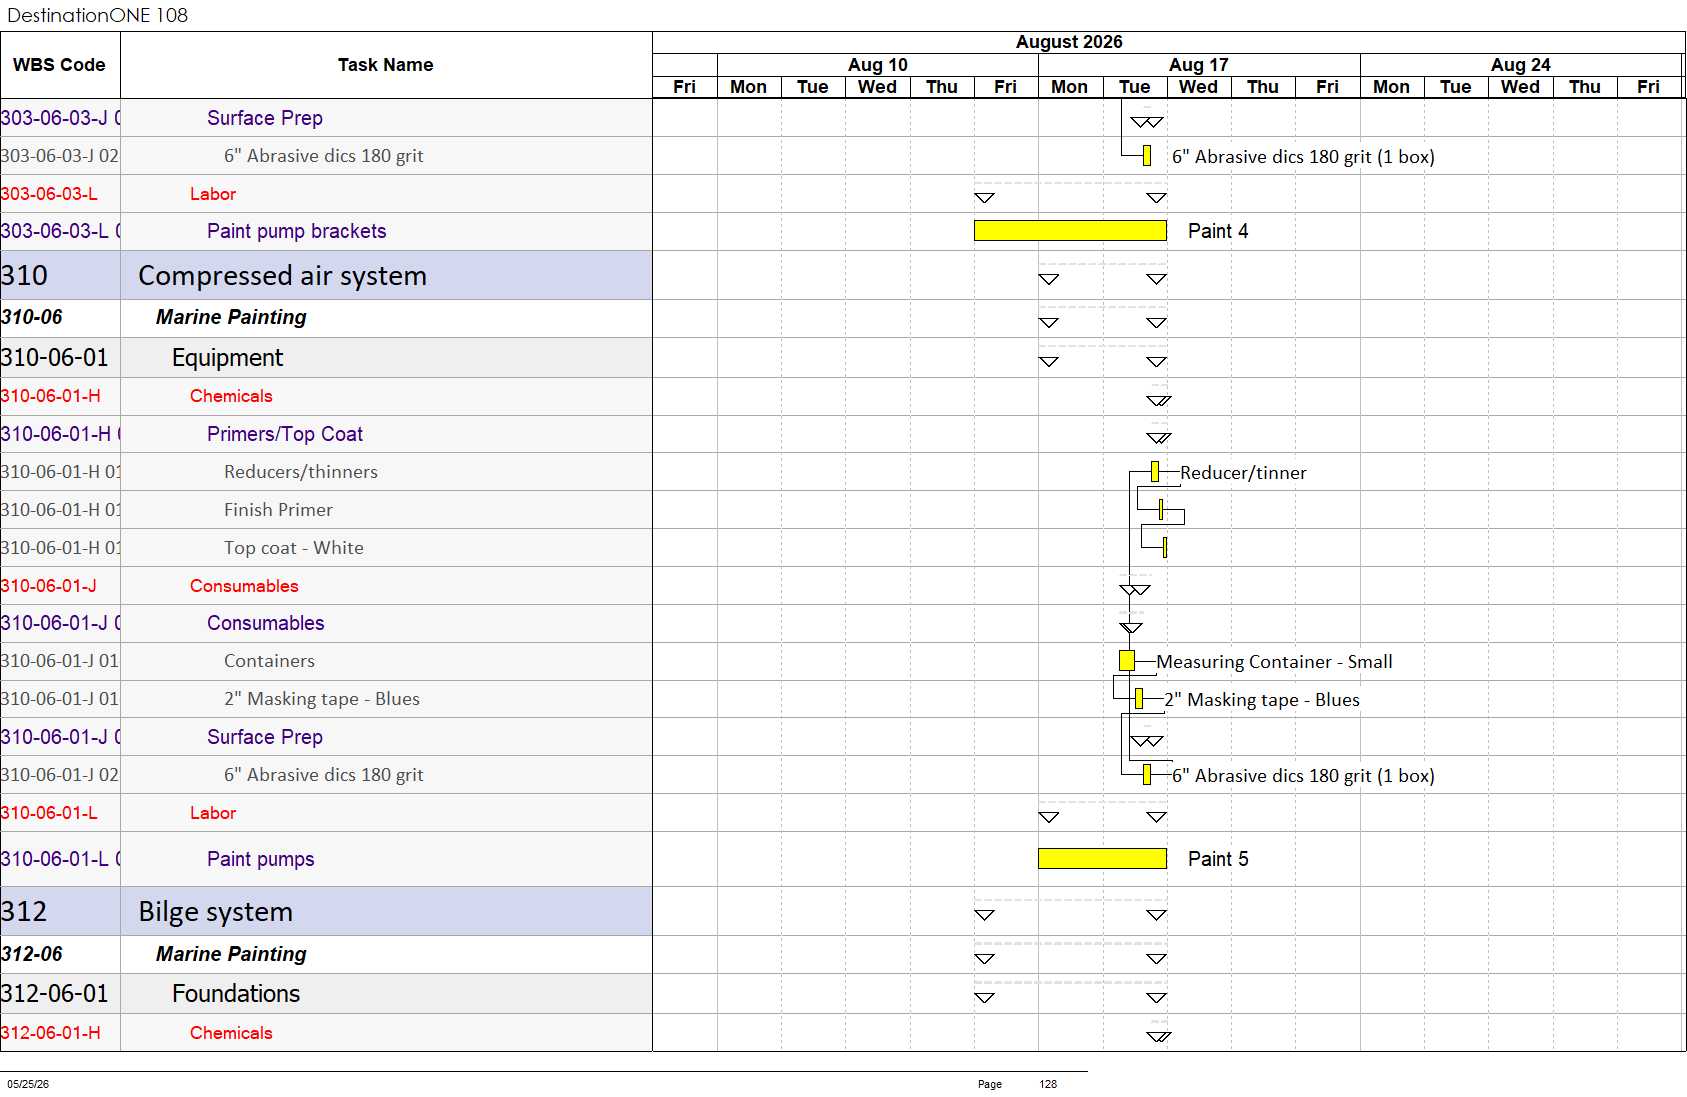Screen dimensions: 1687x1097
Task: Click the WBS Code column header
Action: click(x=59, y=65)
